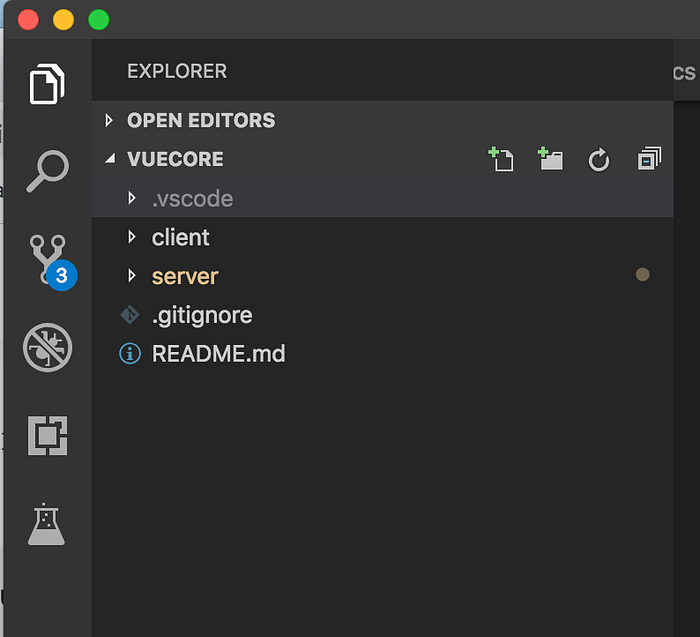Viewport: 700px width, 637px height.
Task: Collapse all folders in Explorer
Action: [x=649, y=158]
